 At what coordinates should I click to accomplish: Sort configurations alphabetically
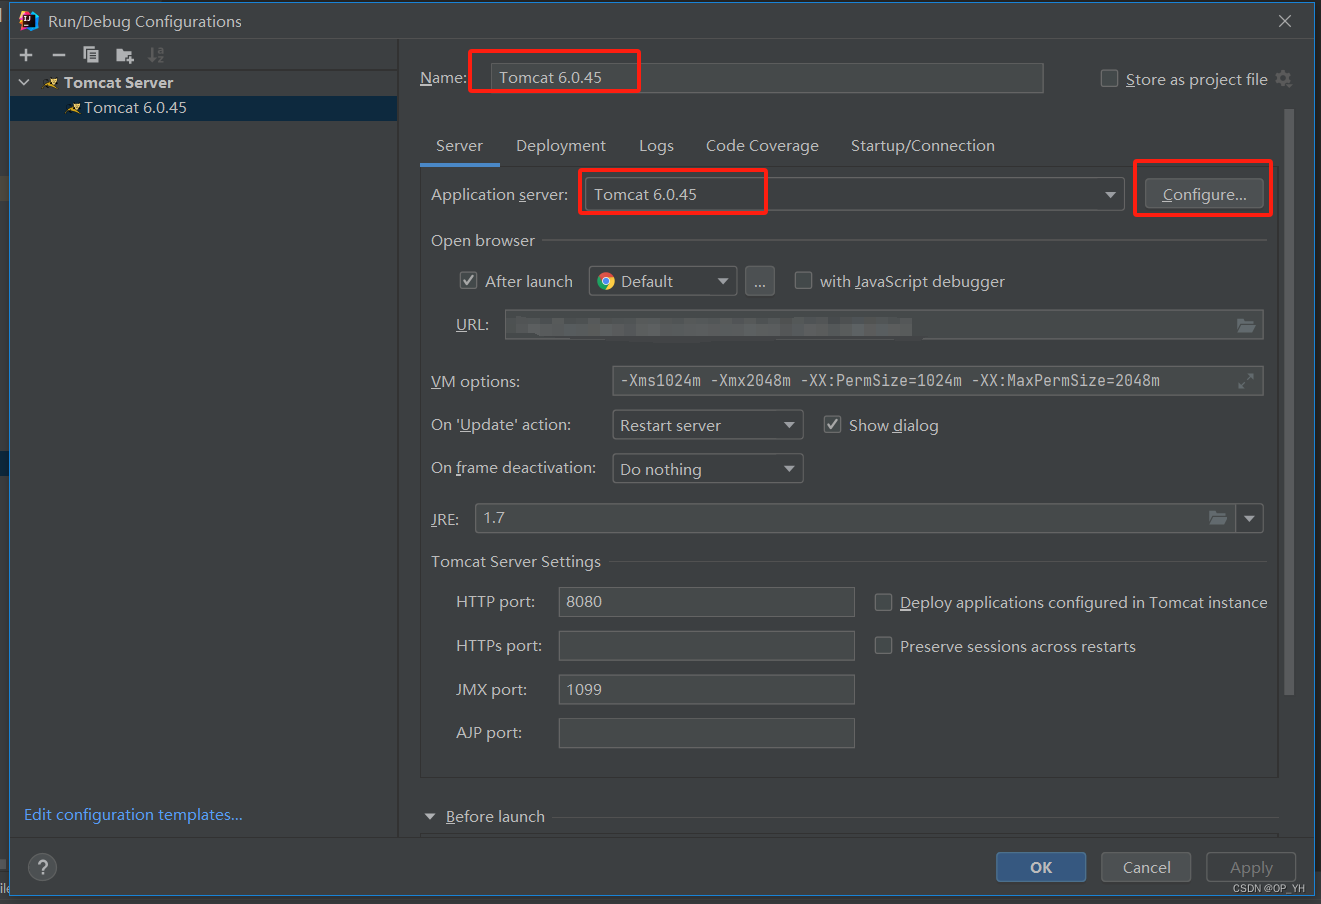pyautogui.click(x=156, y=55)
